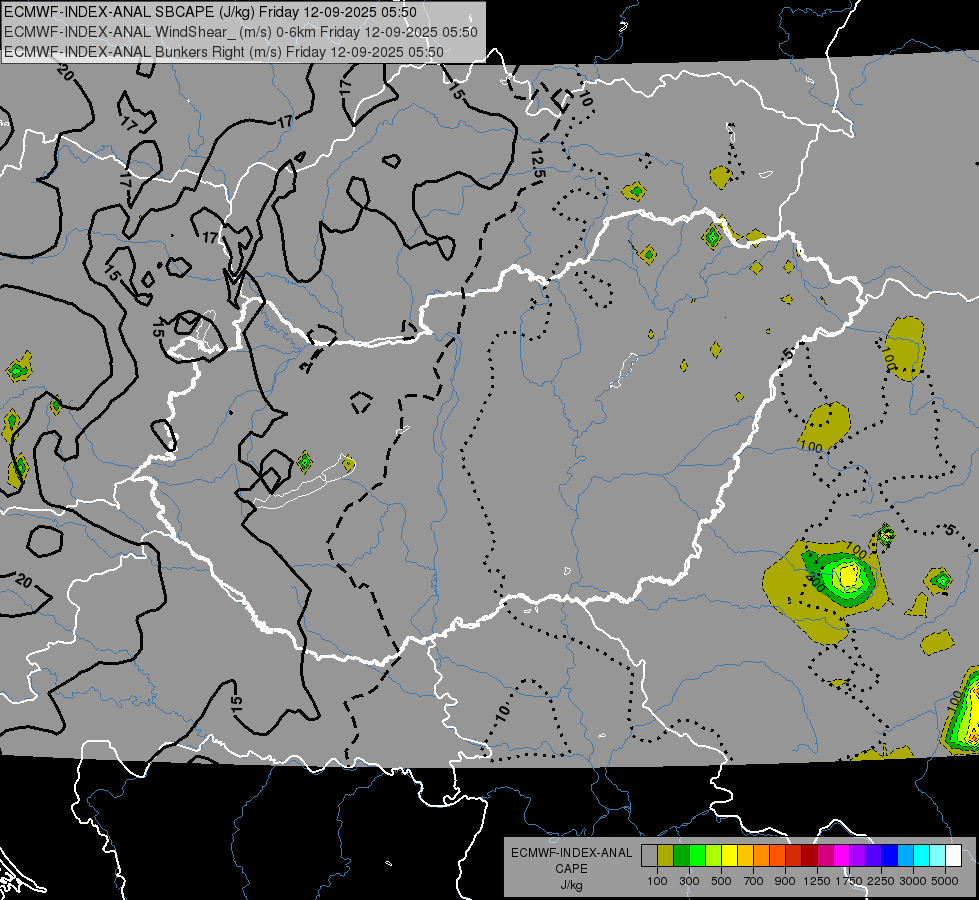Click legend value 2250
The image size is (979, 900).
881,881
